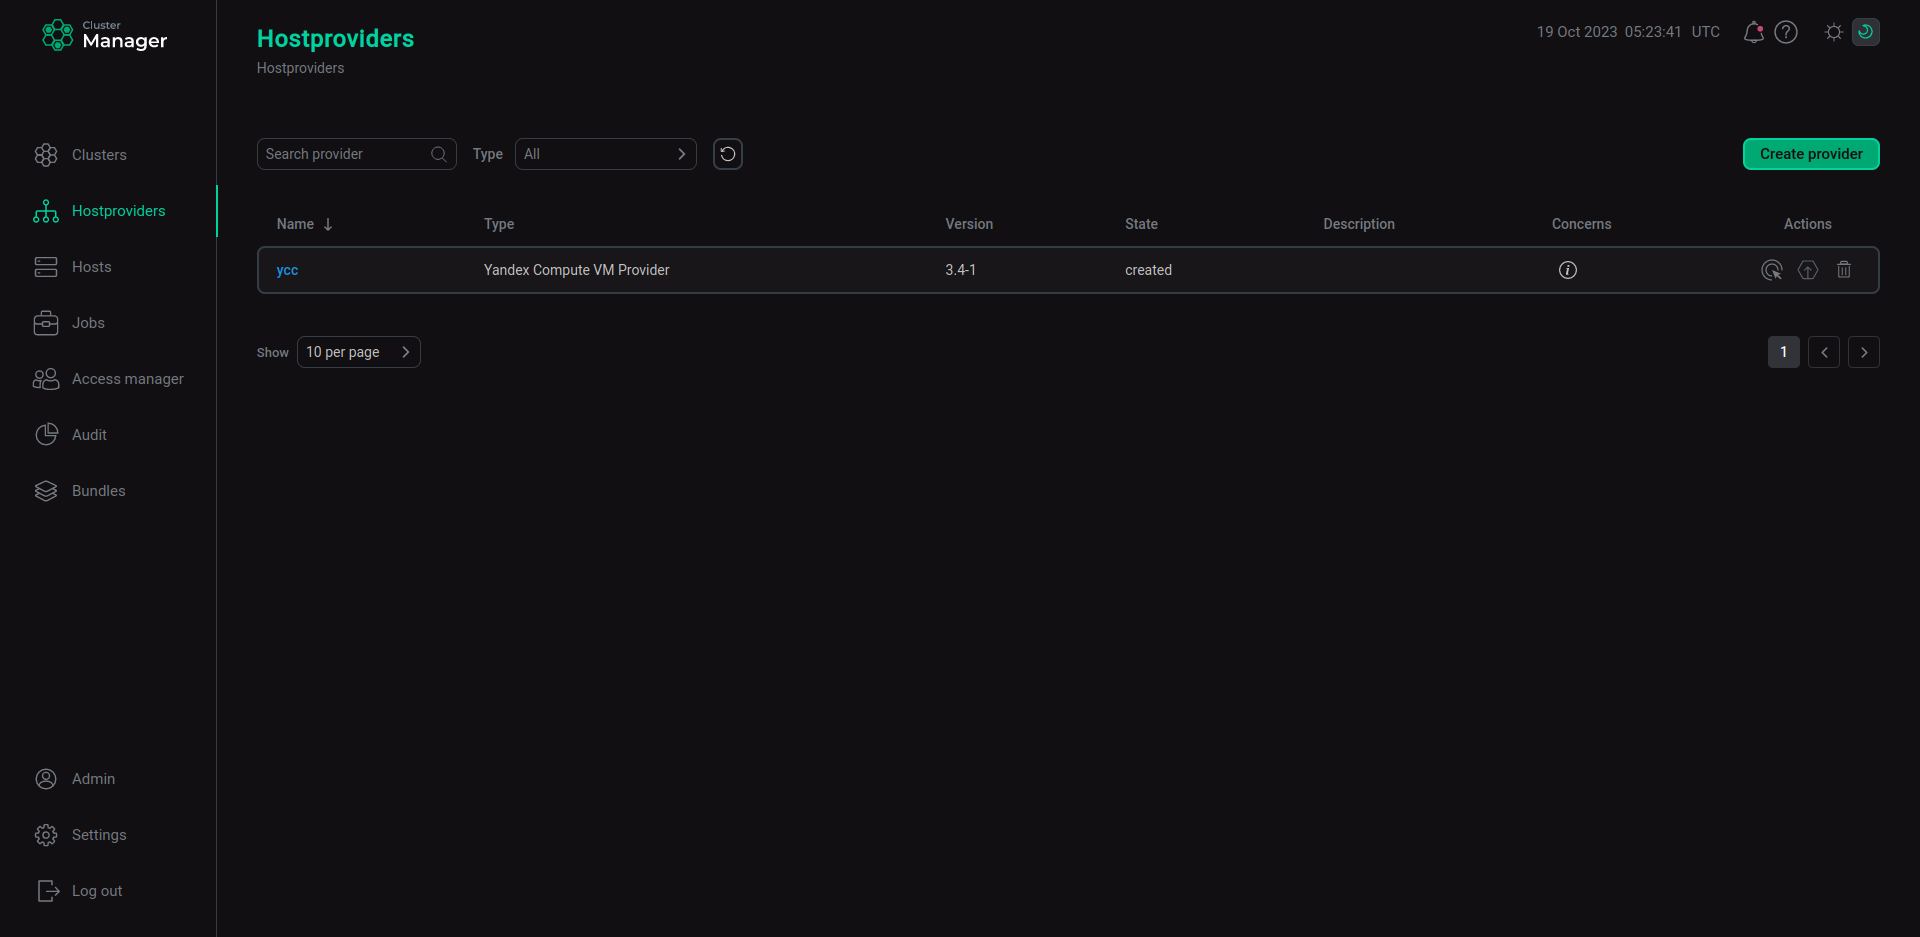The width and height of the screenshot is (1920, 937).
Task: Click the Version column header
Action: click(x=969, y=224)
